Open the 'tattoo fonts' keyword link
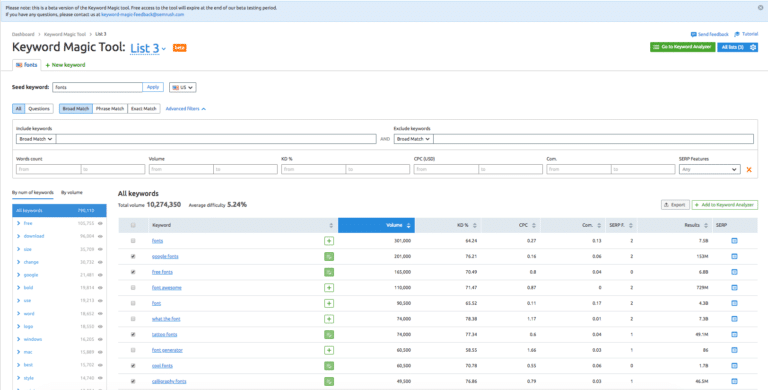This screenshot has width=768, height=390. click(x=165, y=335)
